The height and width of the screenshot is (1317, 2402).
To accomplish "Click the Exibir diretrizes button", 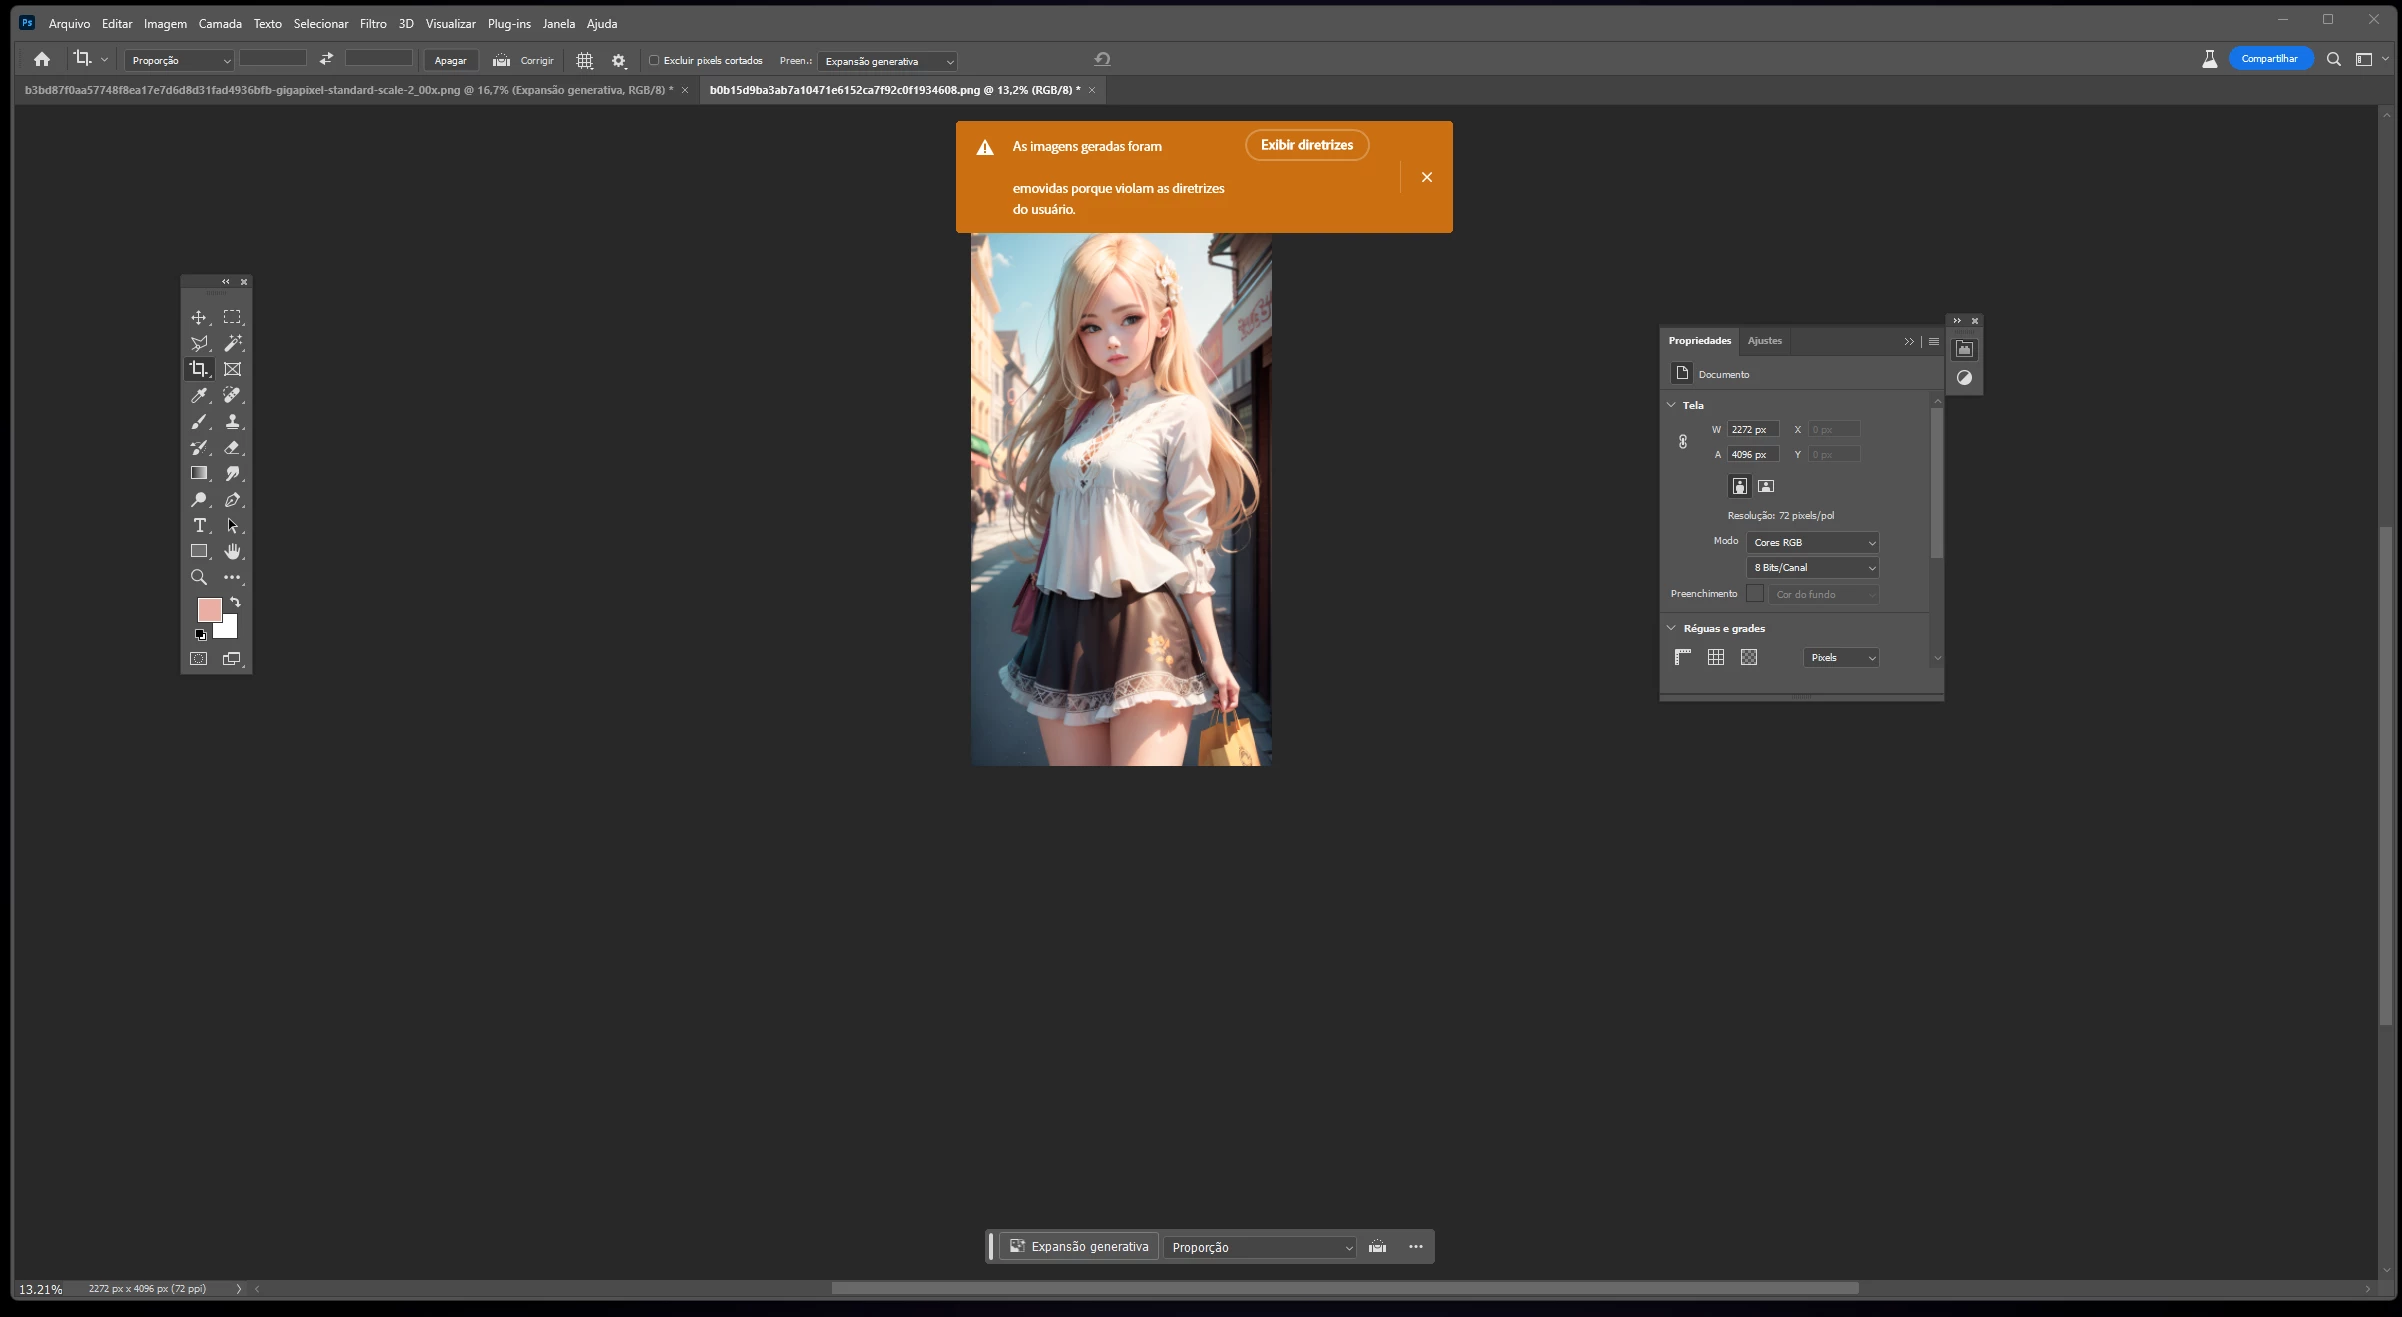I will [1306, 145].
